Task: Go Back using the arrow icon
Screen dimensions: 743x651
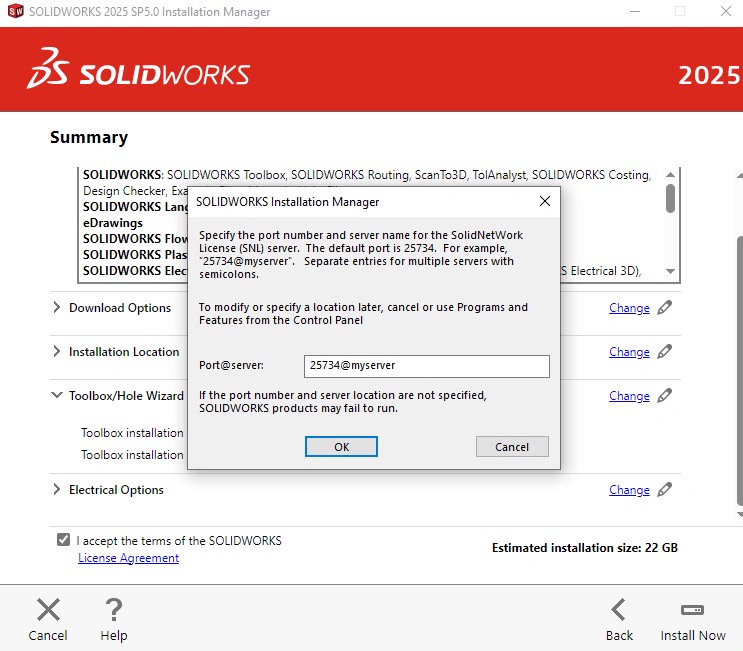Action: click(x=619, y=610)
